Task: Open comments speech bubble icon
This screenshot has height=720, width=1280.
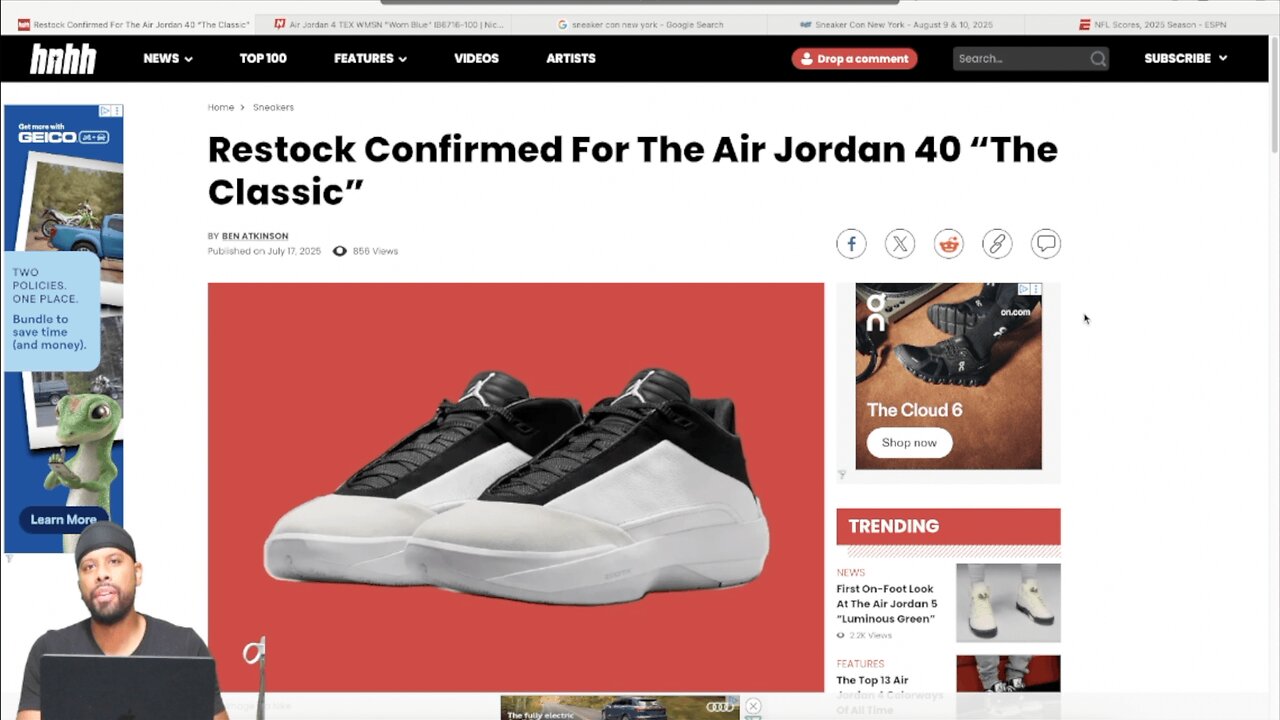Action: tap(1046, 243)
